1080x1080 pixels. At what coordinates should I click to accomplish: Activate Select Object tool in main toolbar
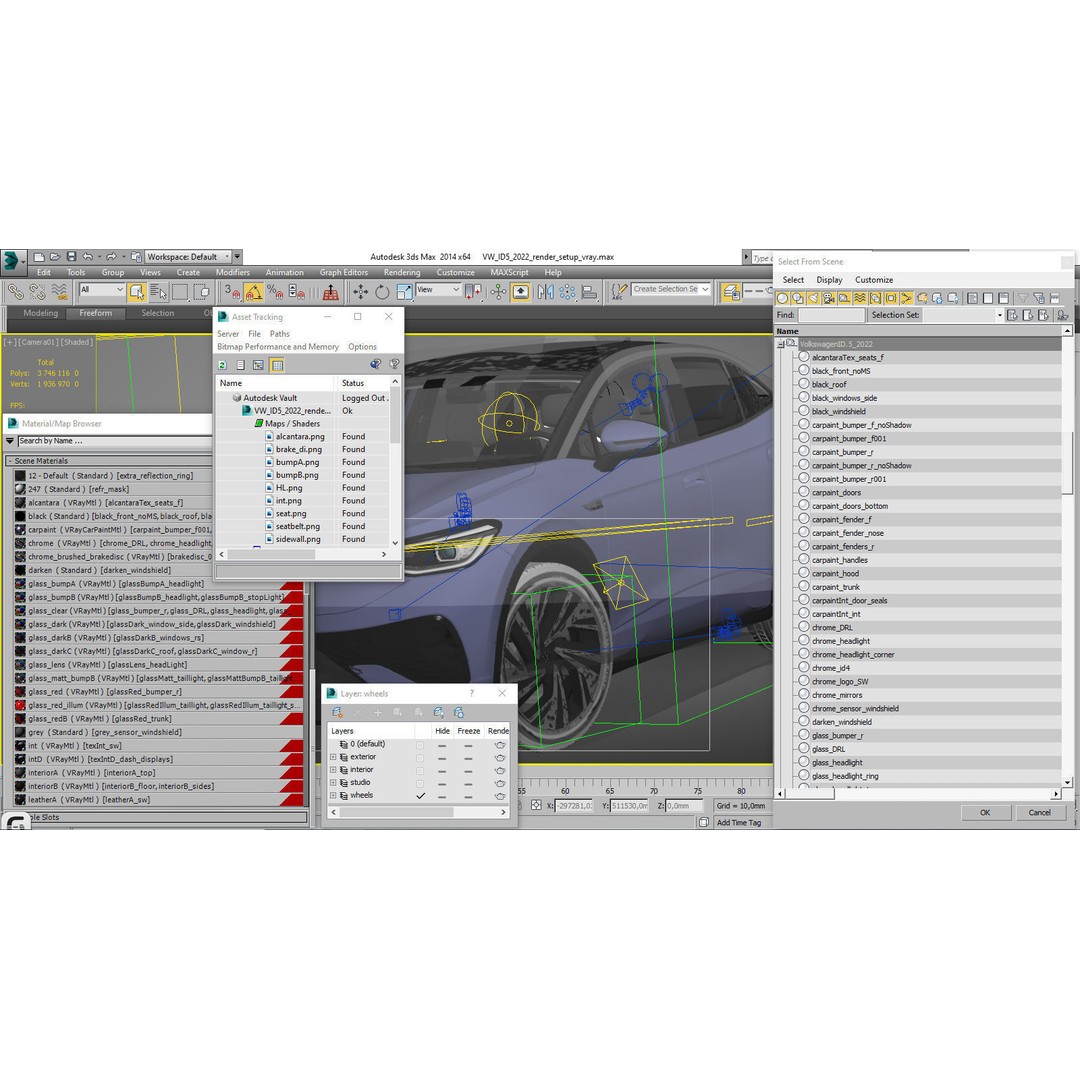click(x=136, y=292)
